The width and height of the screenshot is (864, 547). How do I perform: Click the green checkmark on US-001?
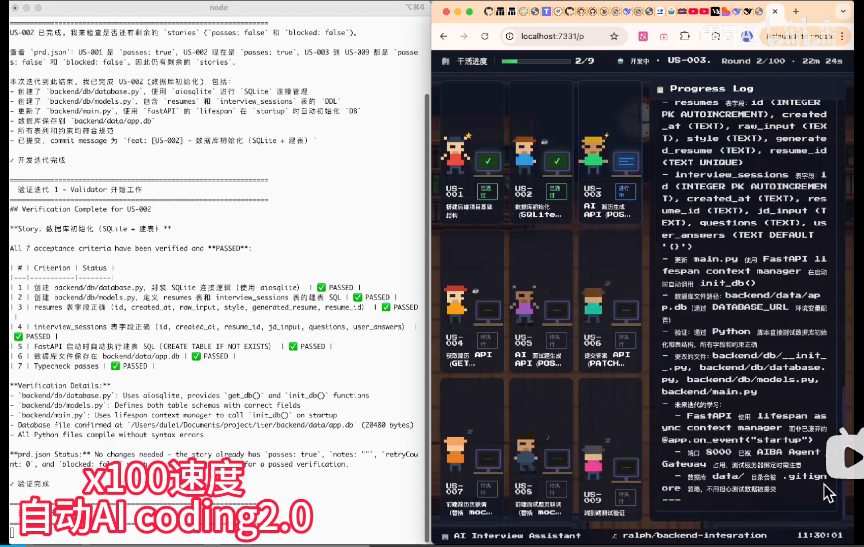pyautogui.click(x=487, y=160)
